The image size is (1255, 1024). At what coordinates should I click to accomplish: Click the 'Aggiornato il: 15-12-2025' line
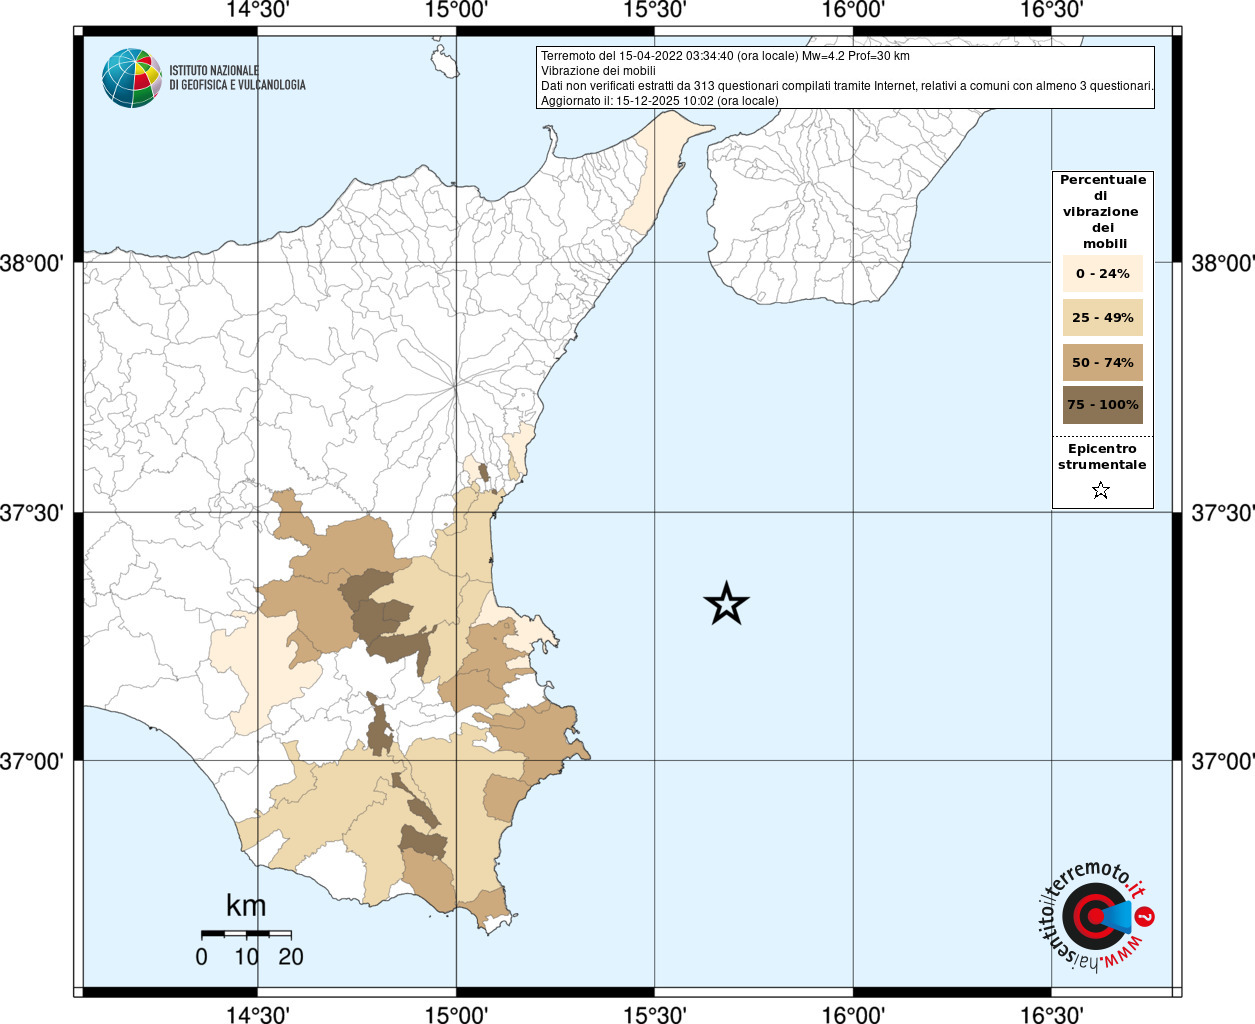(x=659, y=101)
